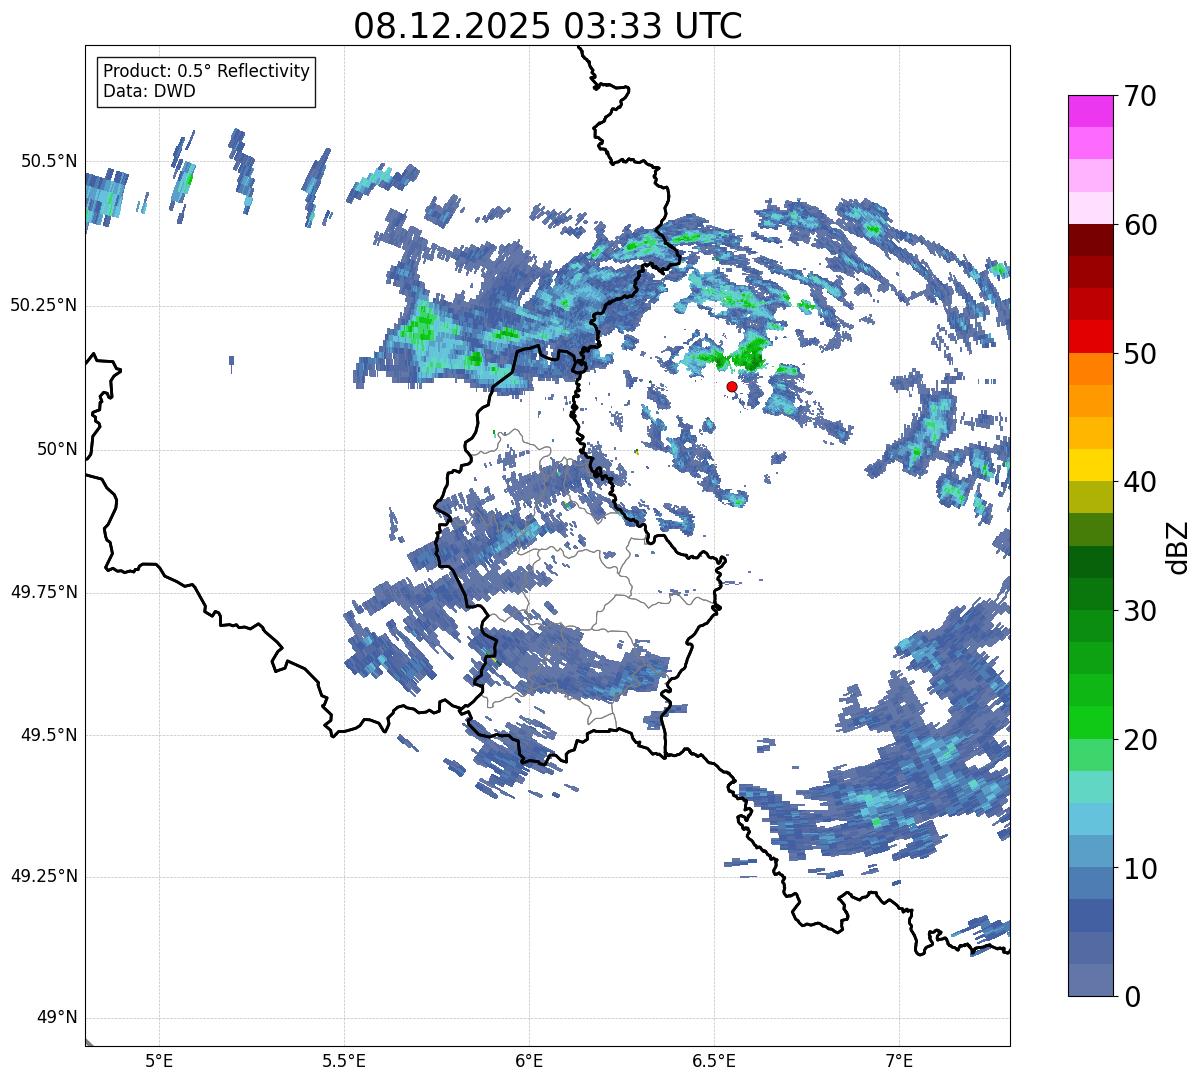
Task: Click the 20 tick on the colorbar
Action: tap(1140, 740)
